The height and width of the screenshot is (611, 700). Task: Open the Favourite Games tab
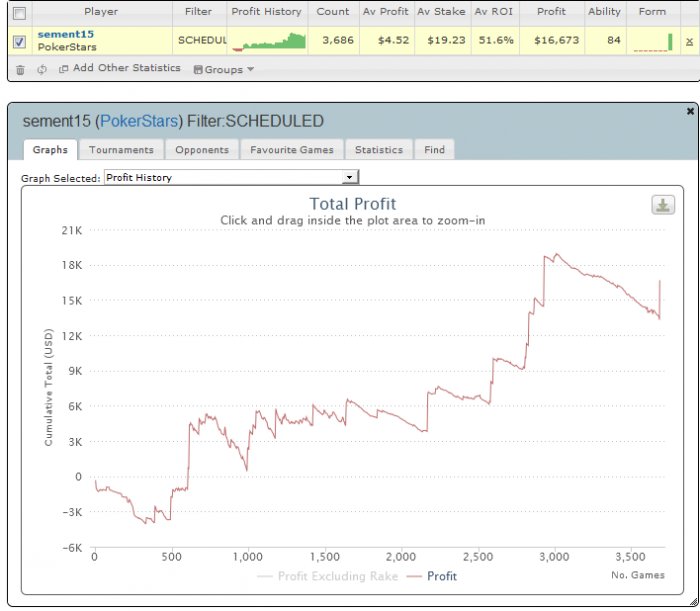tap(292, 150)
